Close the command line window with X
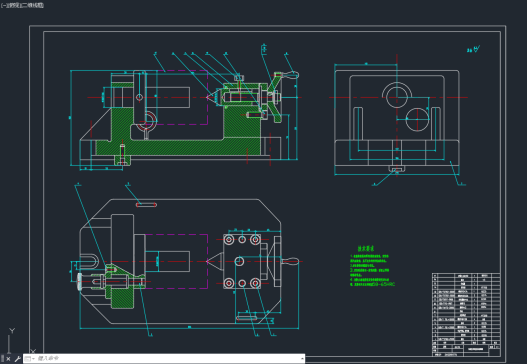 [x=8, y=359]
